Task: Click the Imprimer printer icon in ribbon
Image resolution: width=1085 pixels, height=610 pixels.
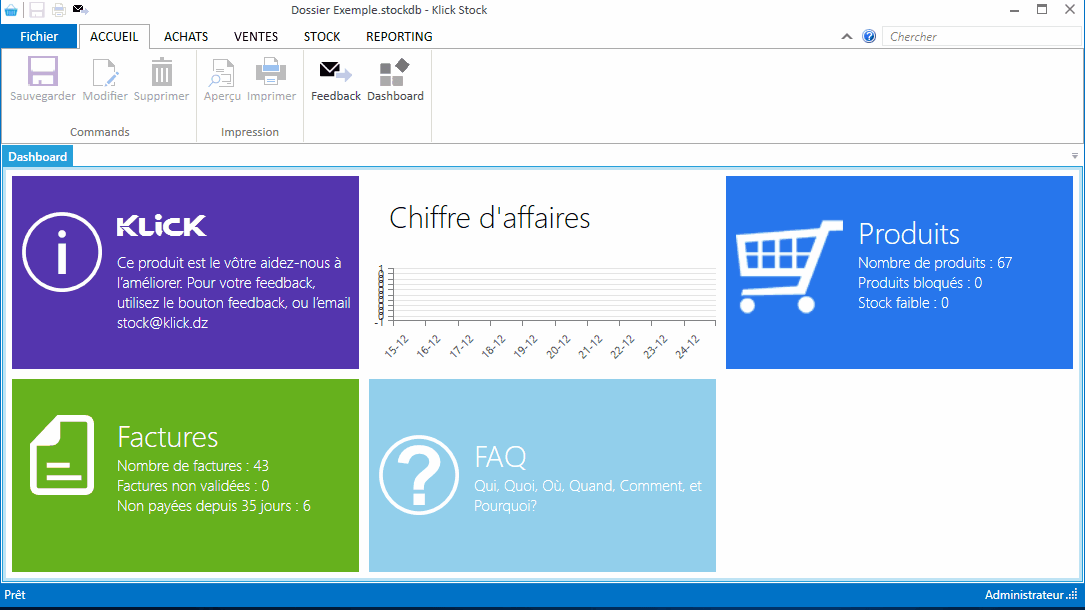Action: click(271, 73)
